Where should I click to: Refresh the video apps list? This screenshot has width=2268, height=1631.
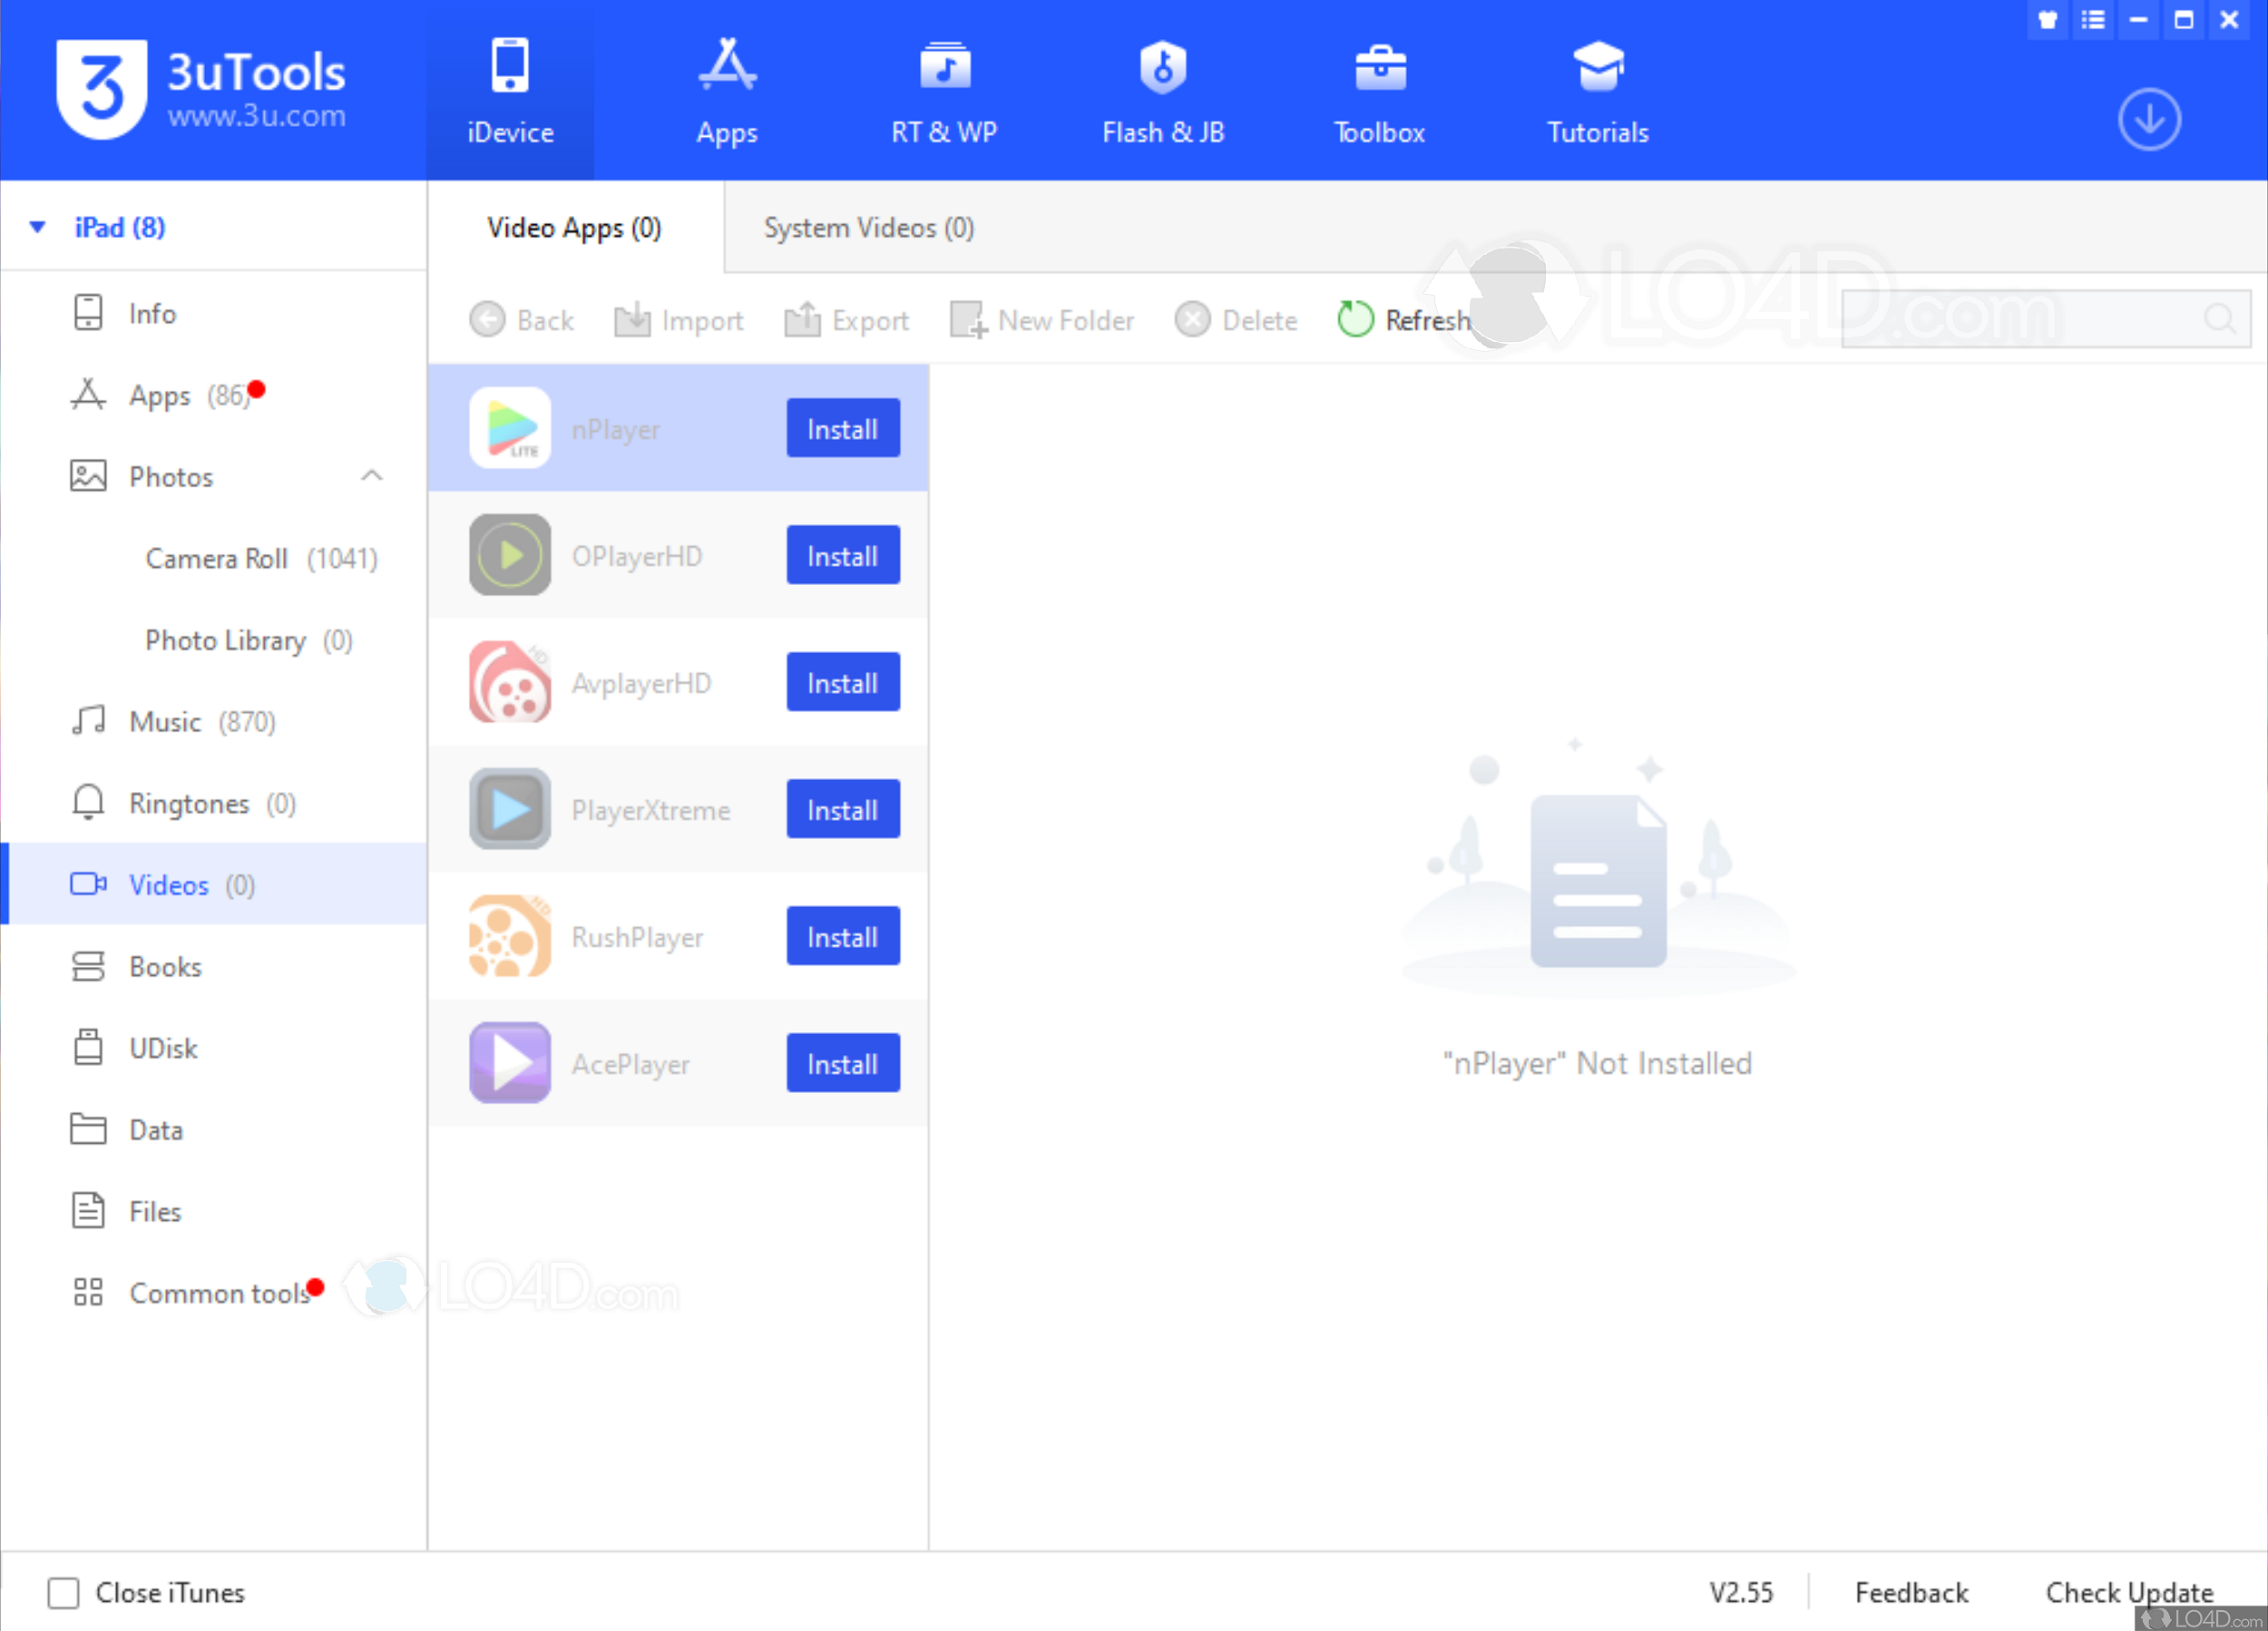click(x=1404, y=320)
